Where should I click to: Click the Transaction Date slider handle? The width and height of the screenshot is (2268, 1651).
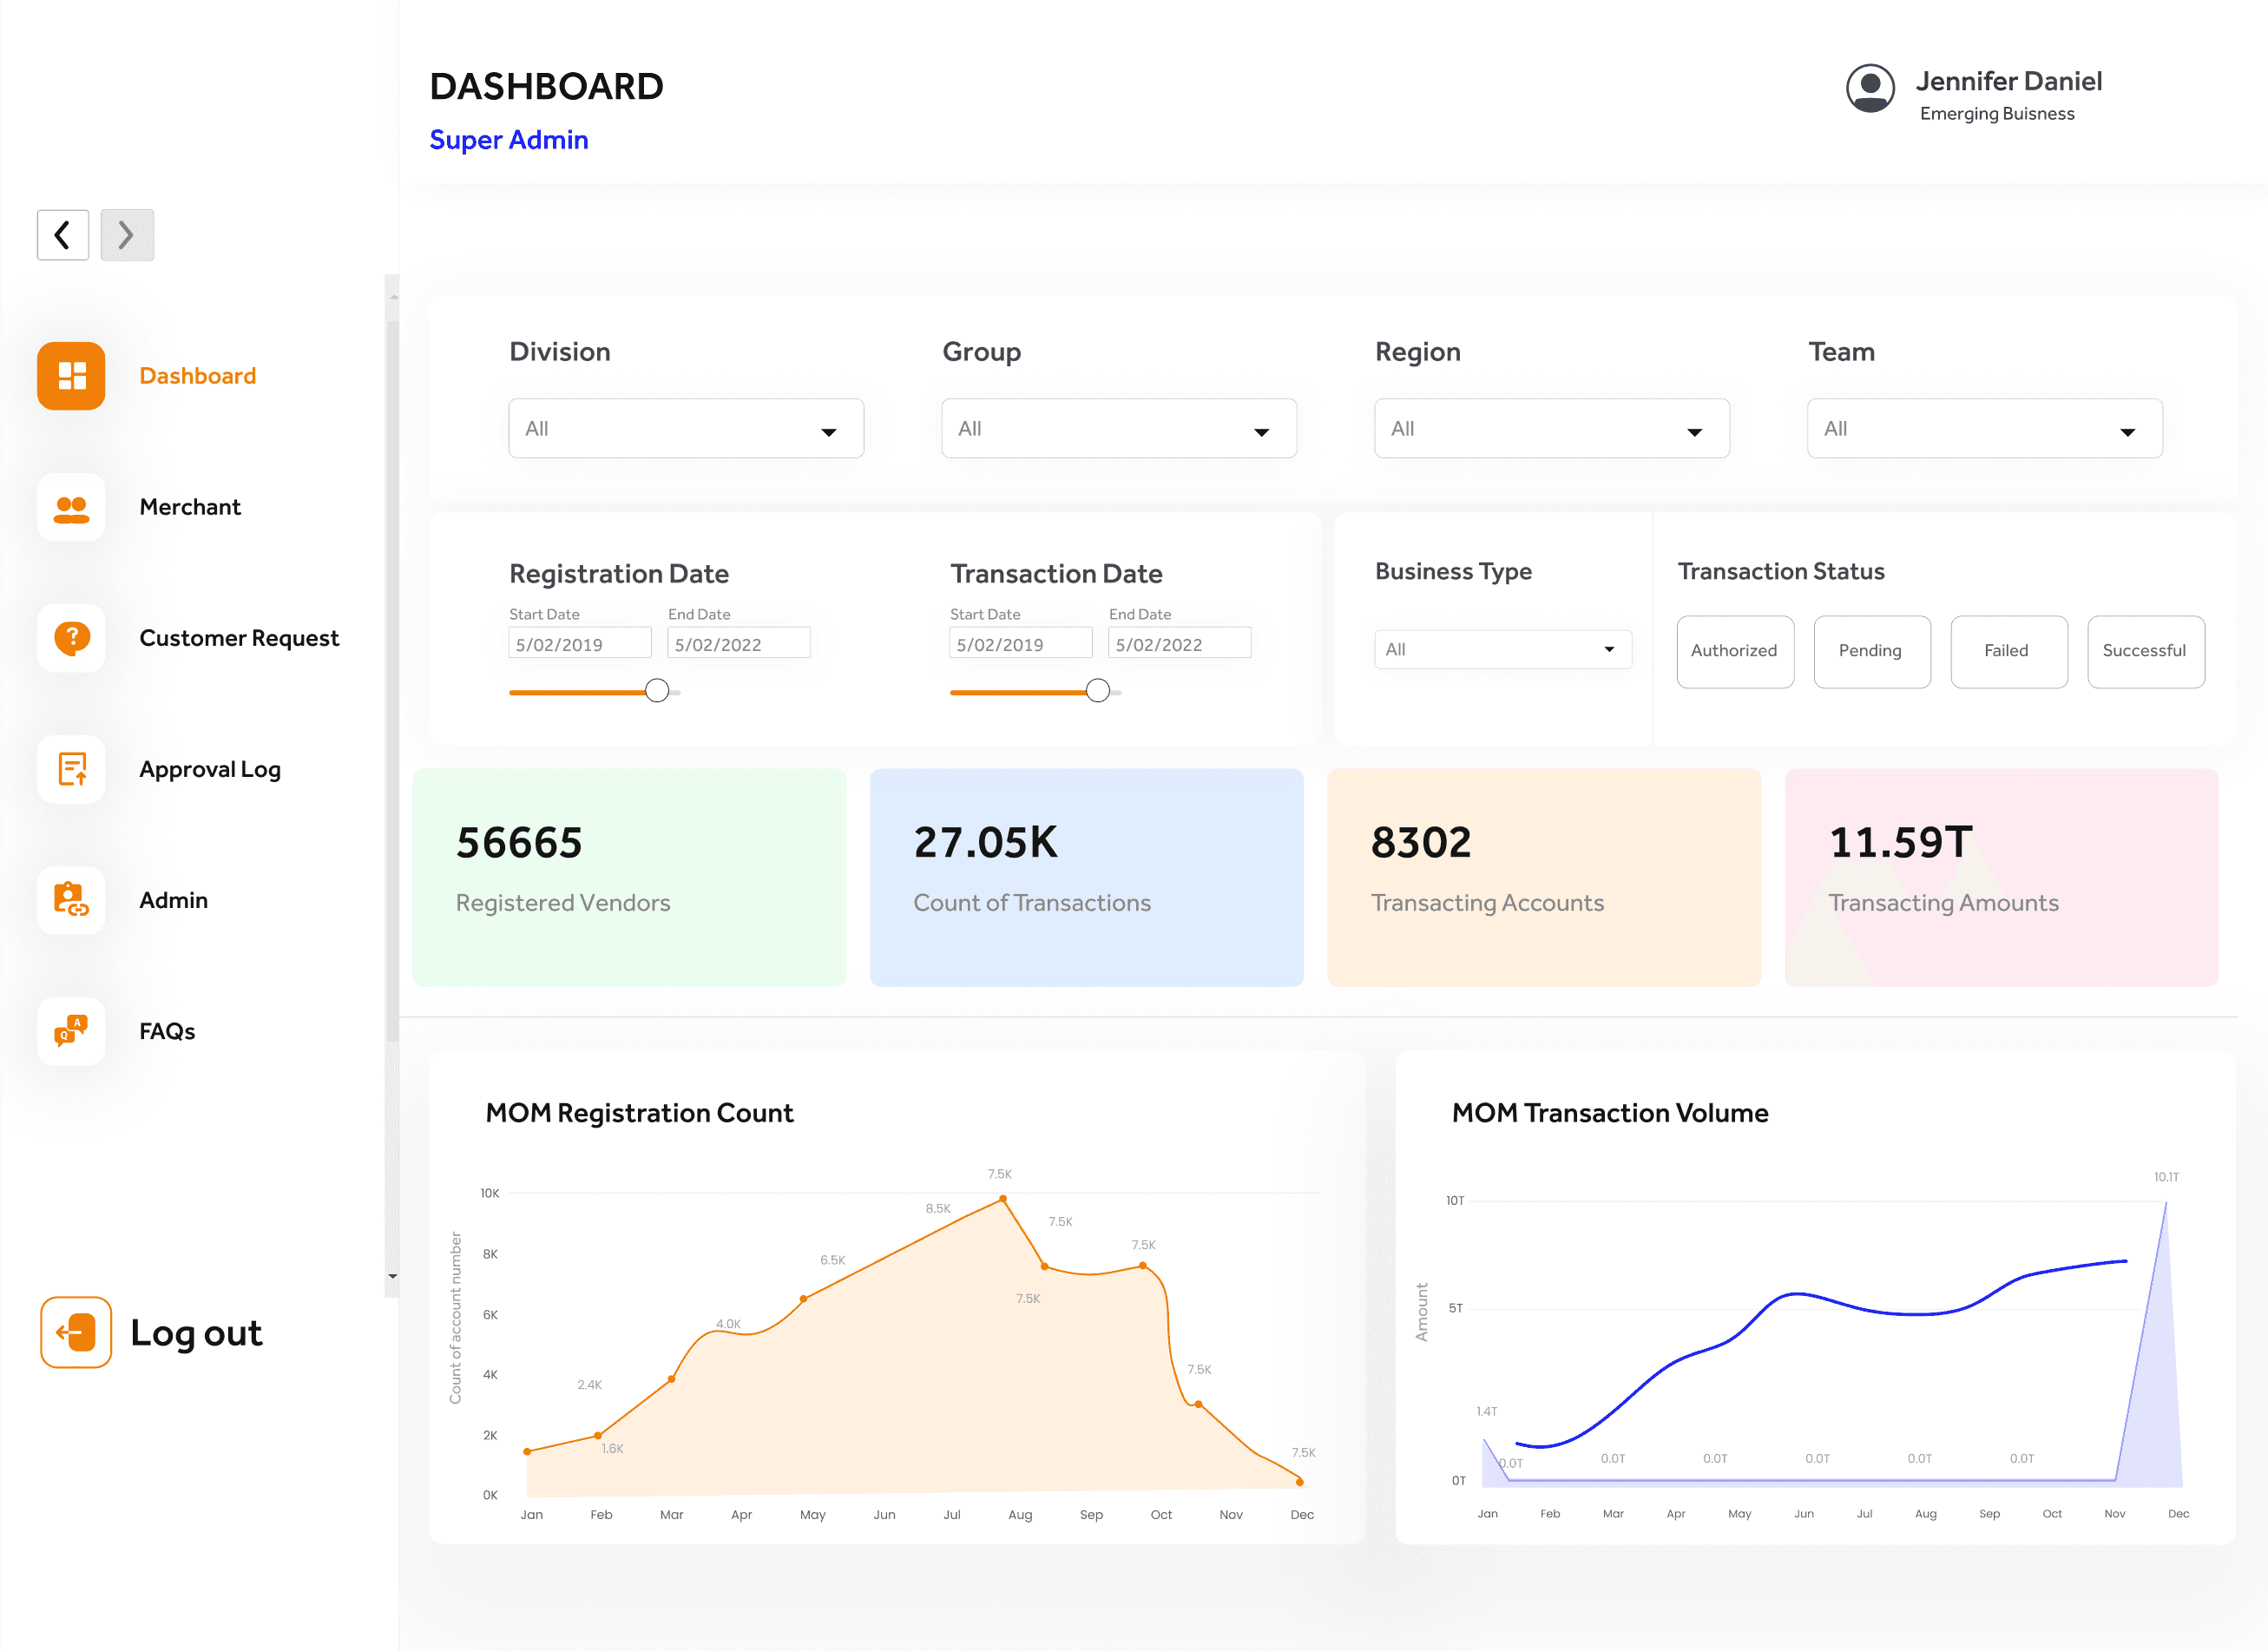tap(1098, 691)
